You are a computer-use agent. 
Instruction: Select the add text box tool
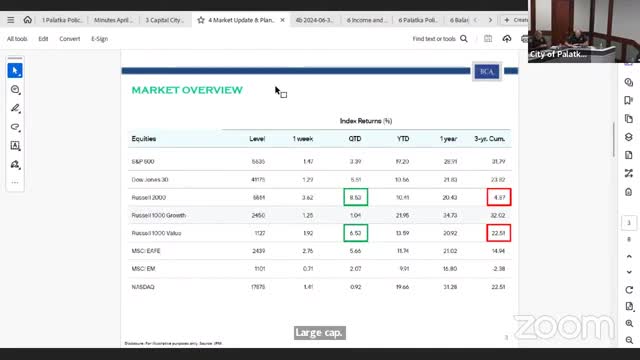point(15,146)
